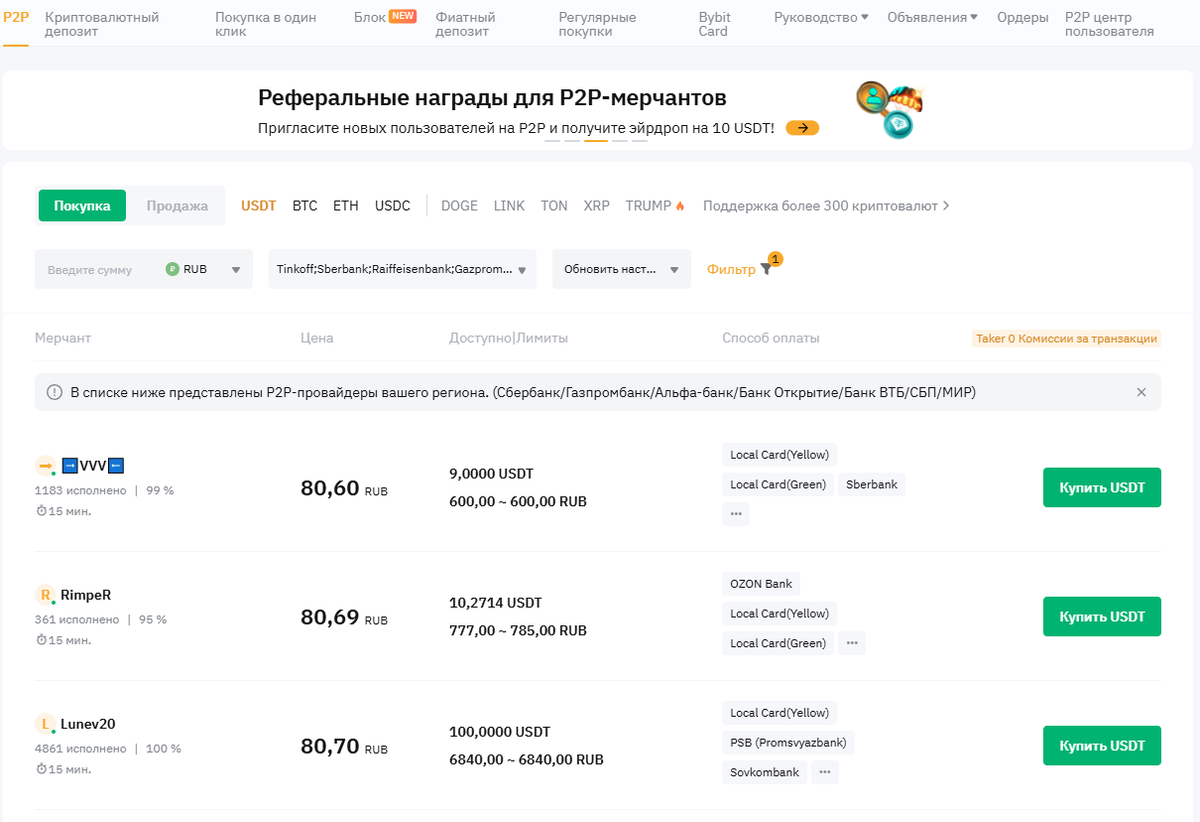Dismiss the regional providers notice
The image size is (1200, 822).
pyautogui.click(x=1141, y=392)
